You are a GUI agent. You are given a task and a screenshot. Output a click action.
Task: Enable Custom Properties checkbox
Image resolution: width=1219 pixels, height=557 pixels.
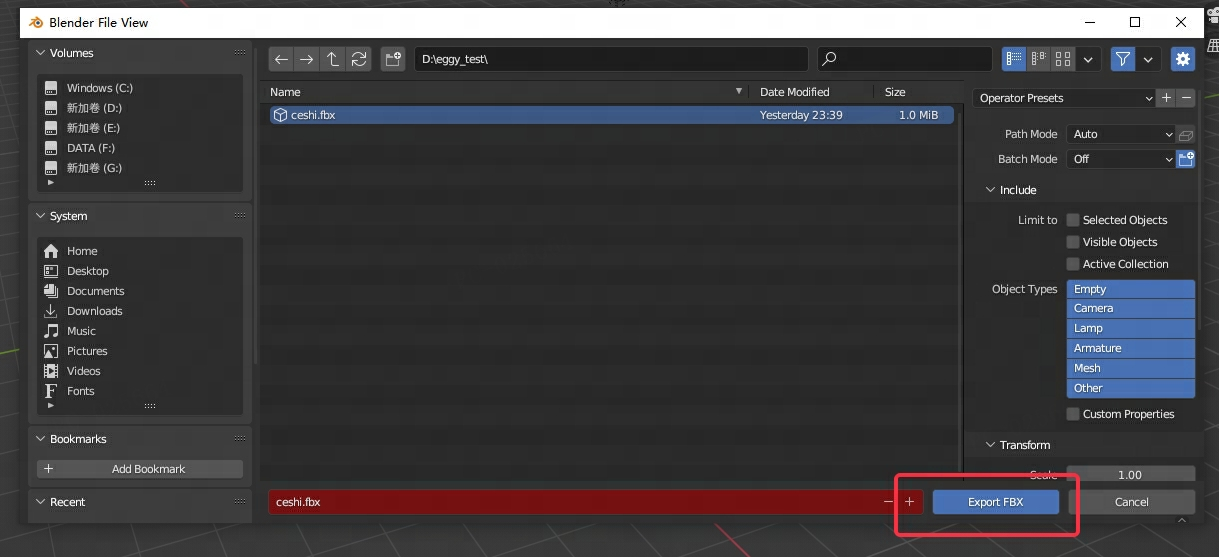click(x=1073, y=414)
